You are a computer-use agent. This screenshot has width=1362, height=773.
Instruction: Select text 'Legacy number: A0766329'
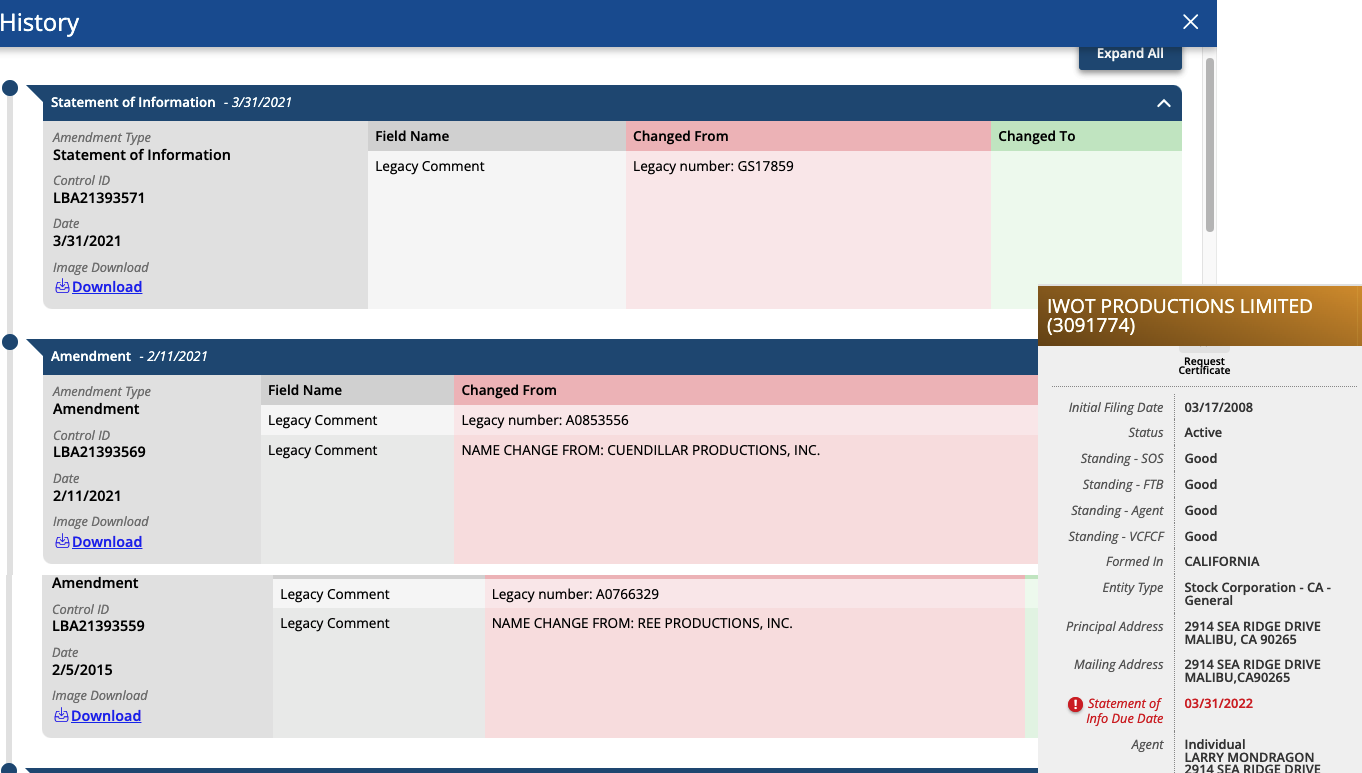pos(575,595)
